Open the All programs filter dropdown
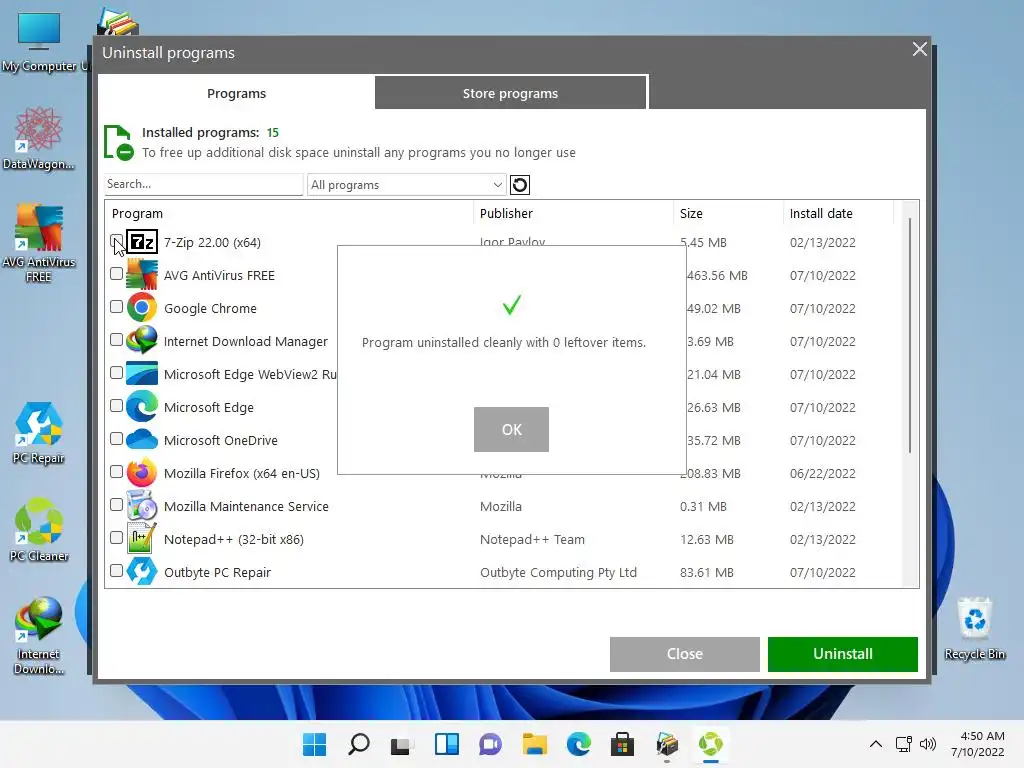Image resolution: width=1024 pixels, height=768 pixels. pos(406,185)
